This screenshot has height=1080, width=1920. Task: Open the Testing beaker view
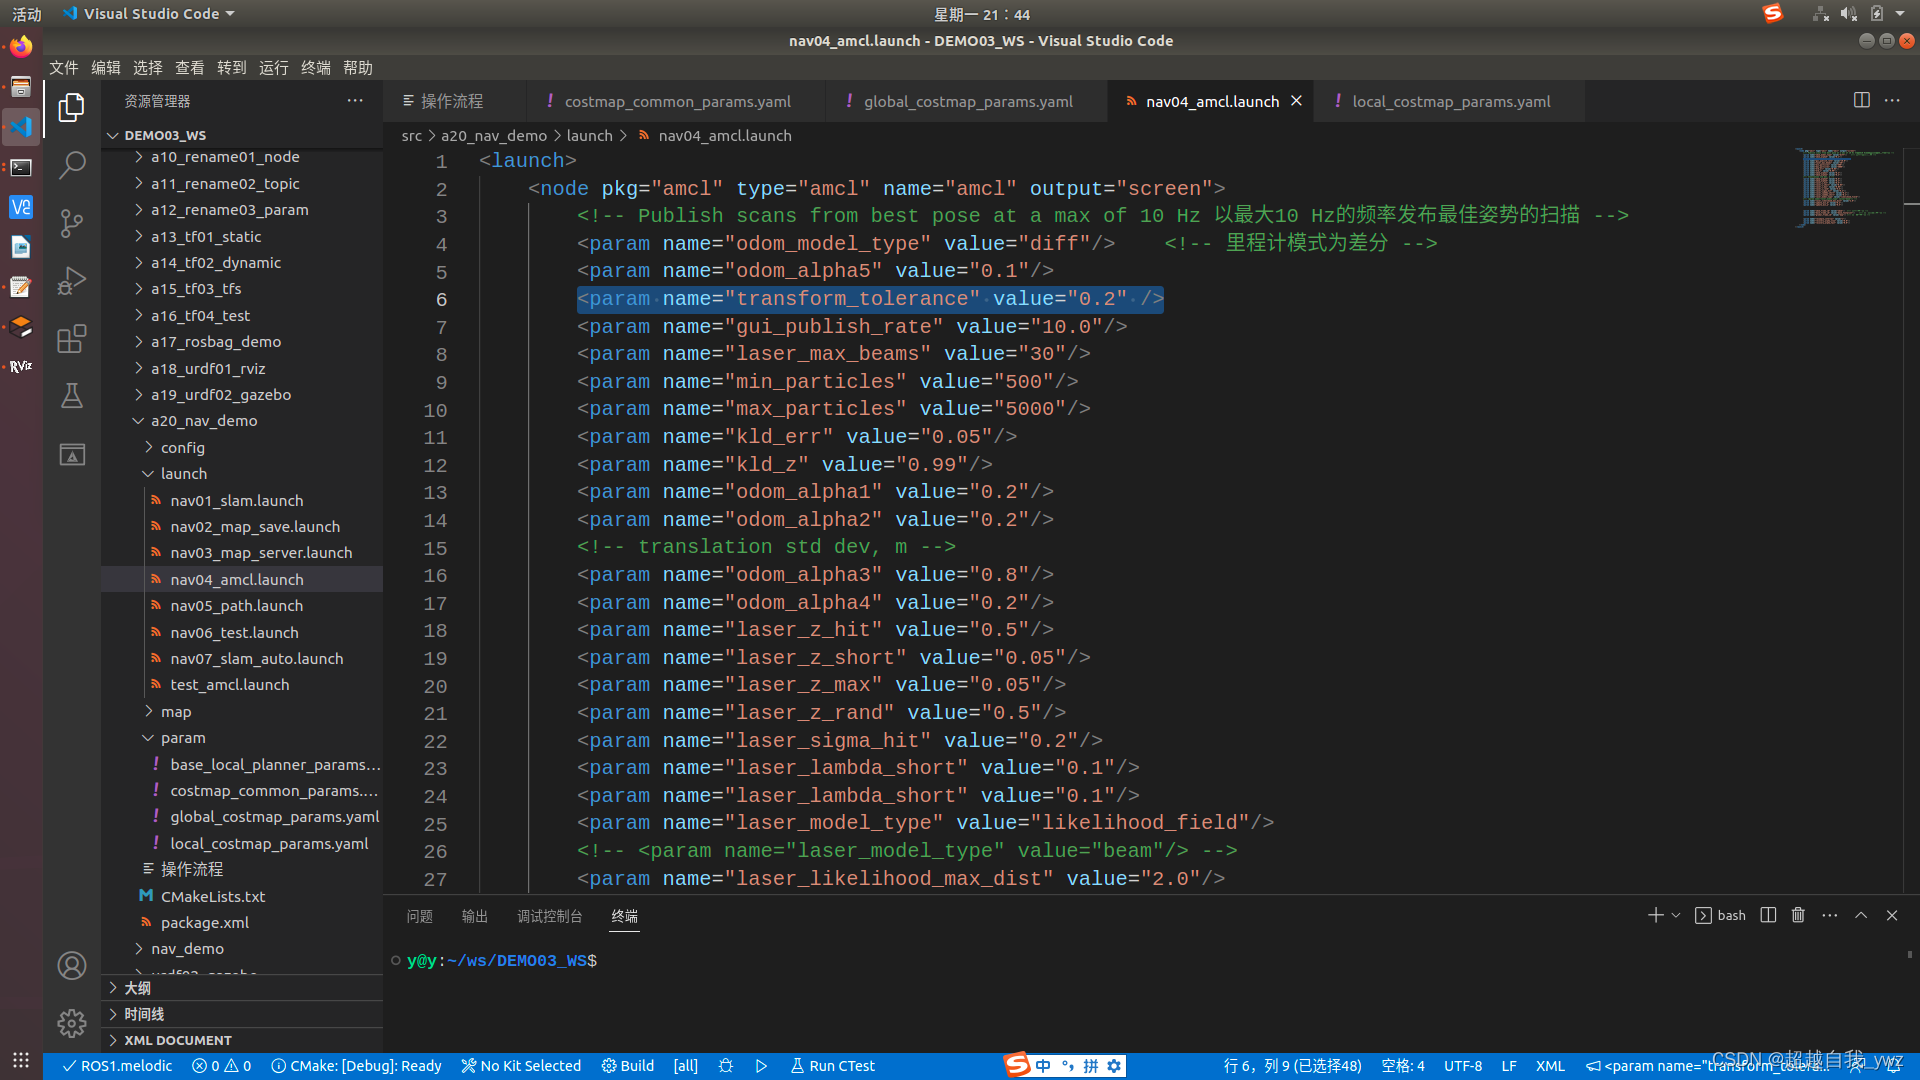(x=71, y=395)
